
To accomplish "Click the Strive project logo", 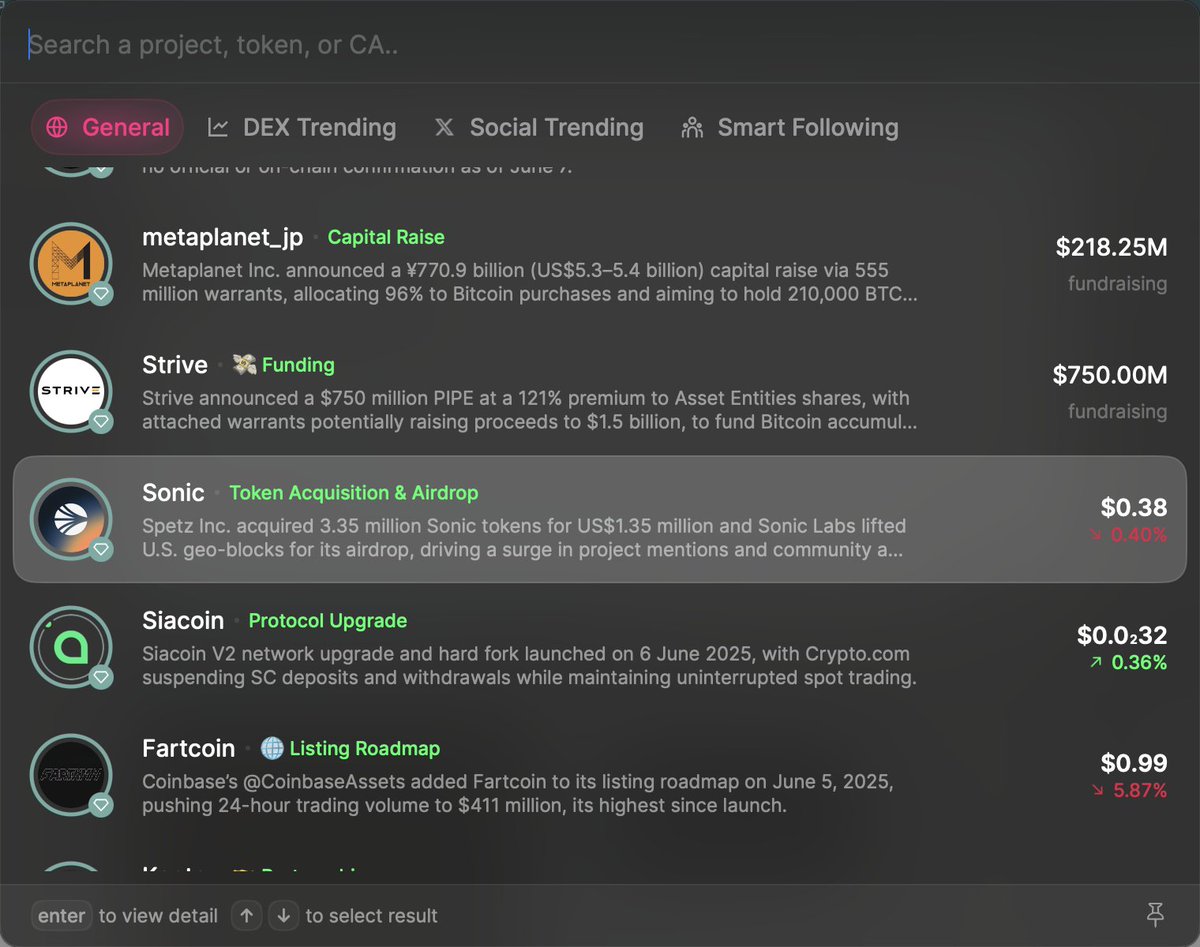I will coord(72,392).
